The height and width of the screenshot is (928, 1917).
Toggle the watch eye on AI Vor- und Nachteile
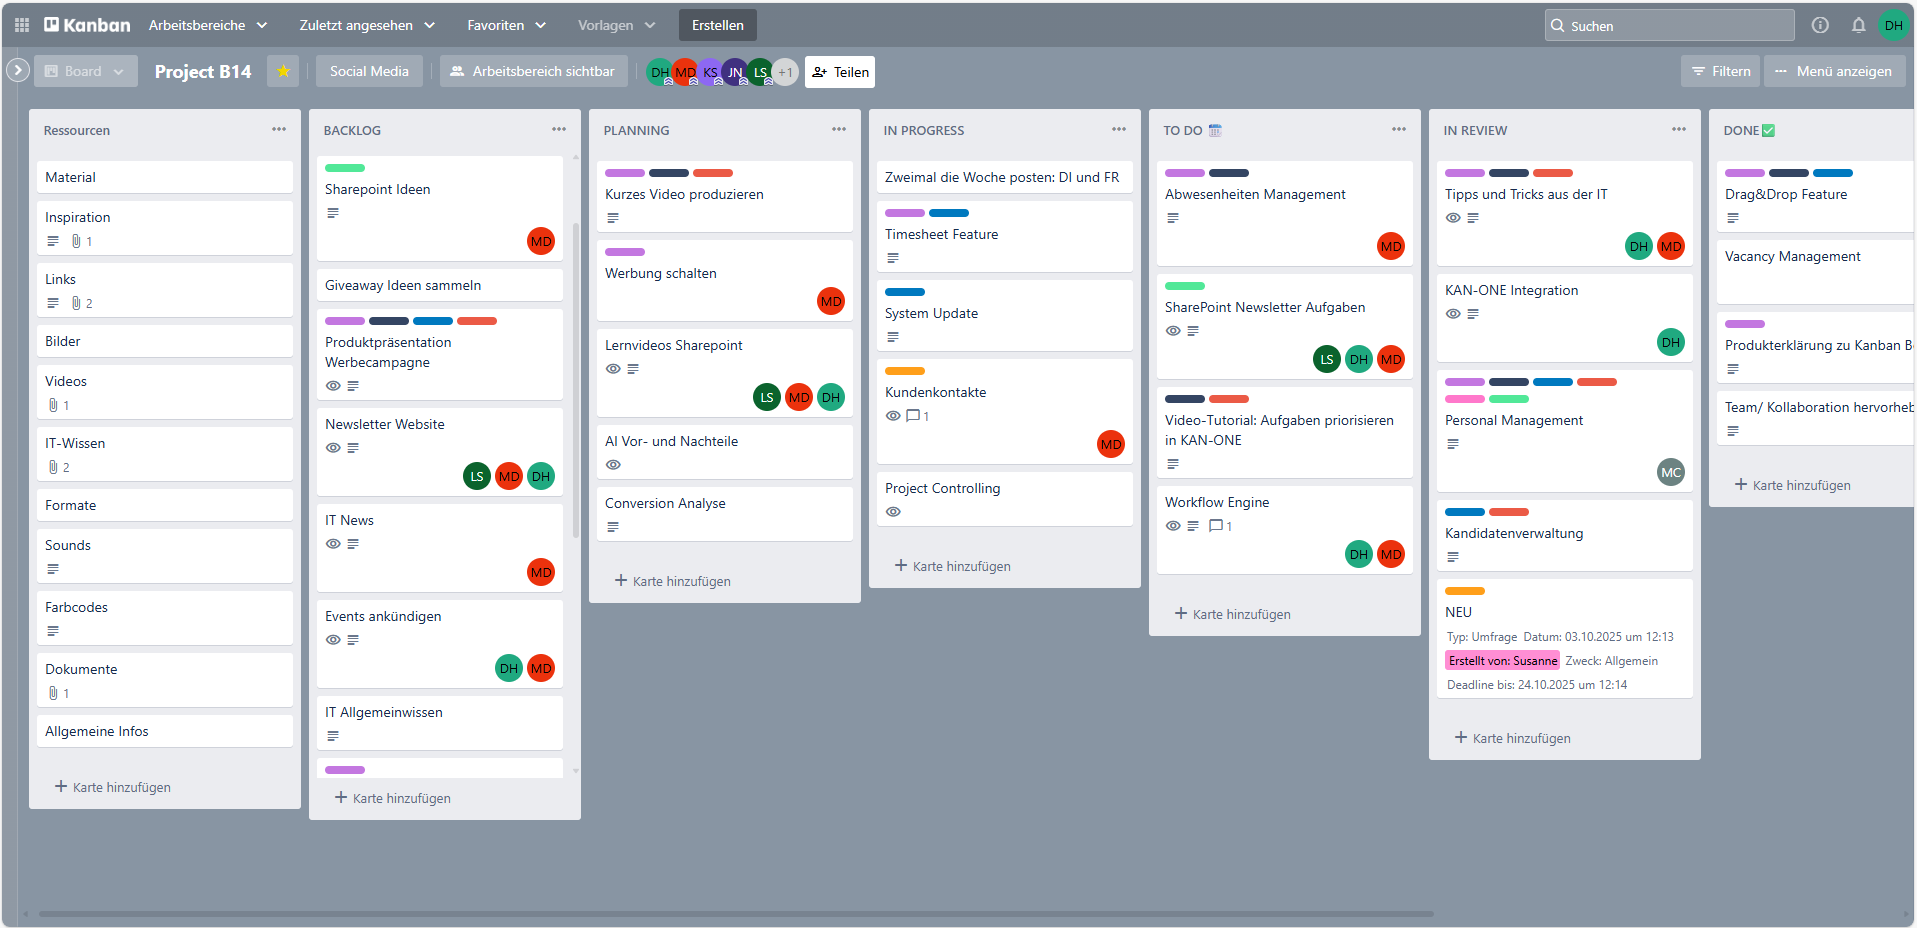(x=613, y=465)
